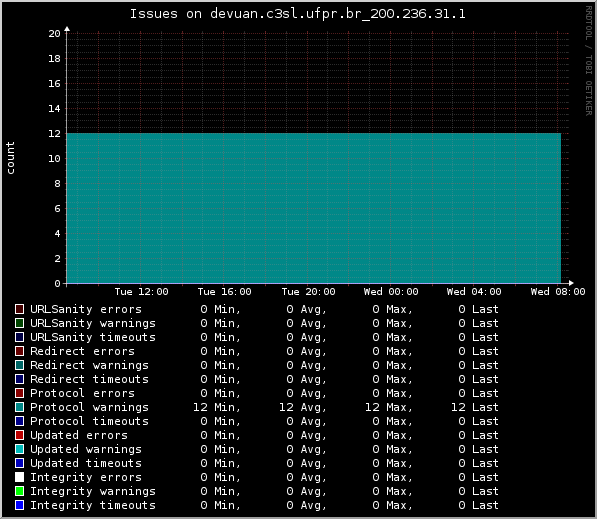The image size is (597, 519).
Task: Click the Wed 00:00 time axis label
Action: pos(391,292)
